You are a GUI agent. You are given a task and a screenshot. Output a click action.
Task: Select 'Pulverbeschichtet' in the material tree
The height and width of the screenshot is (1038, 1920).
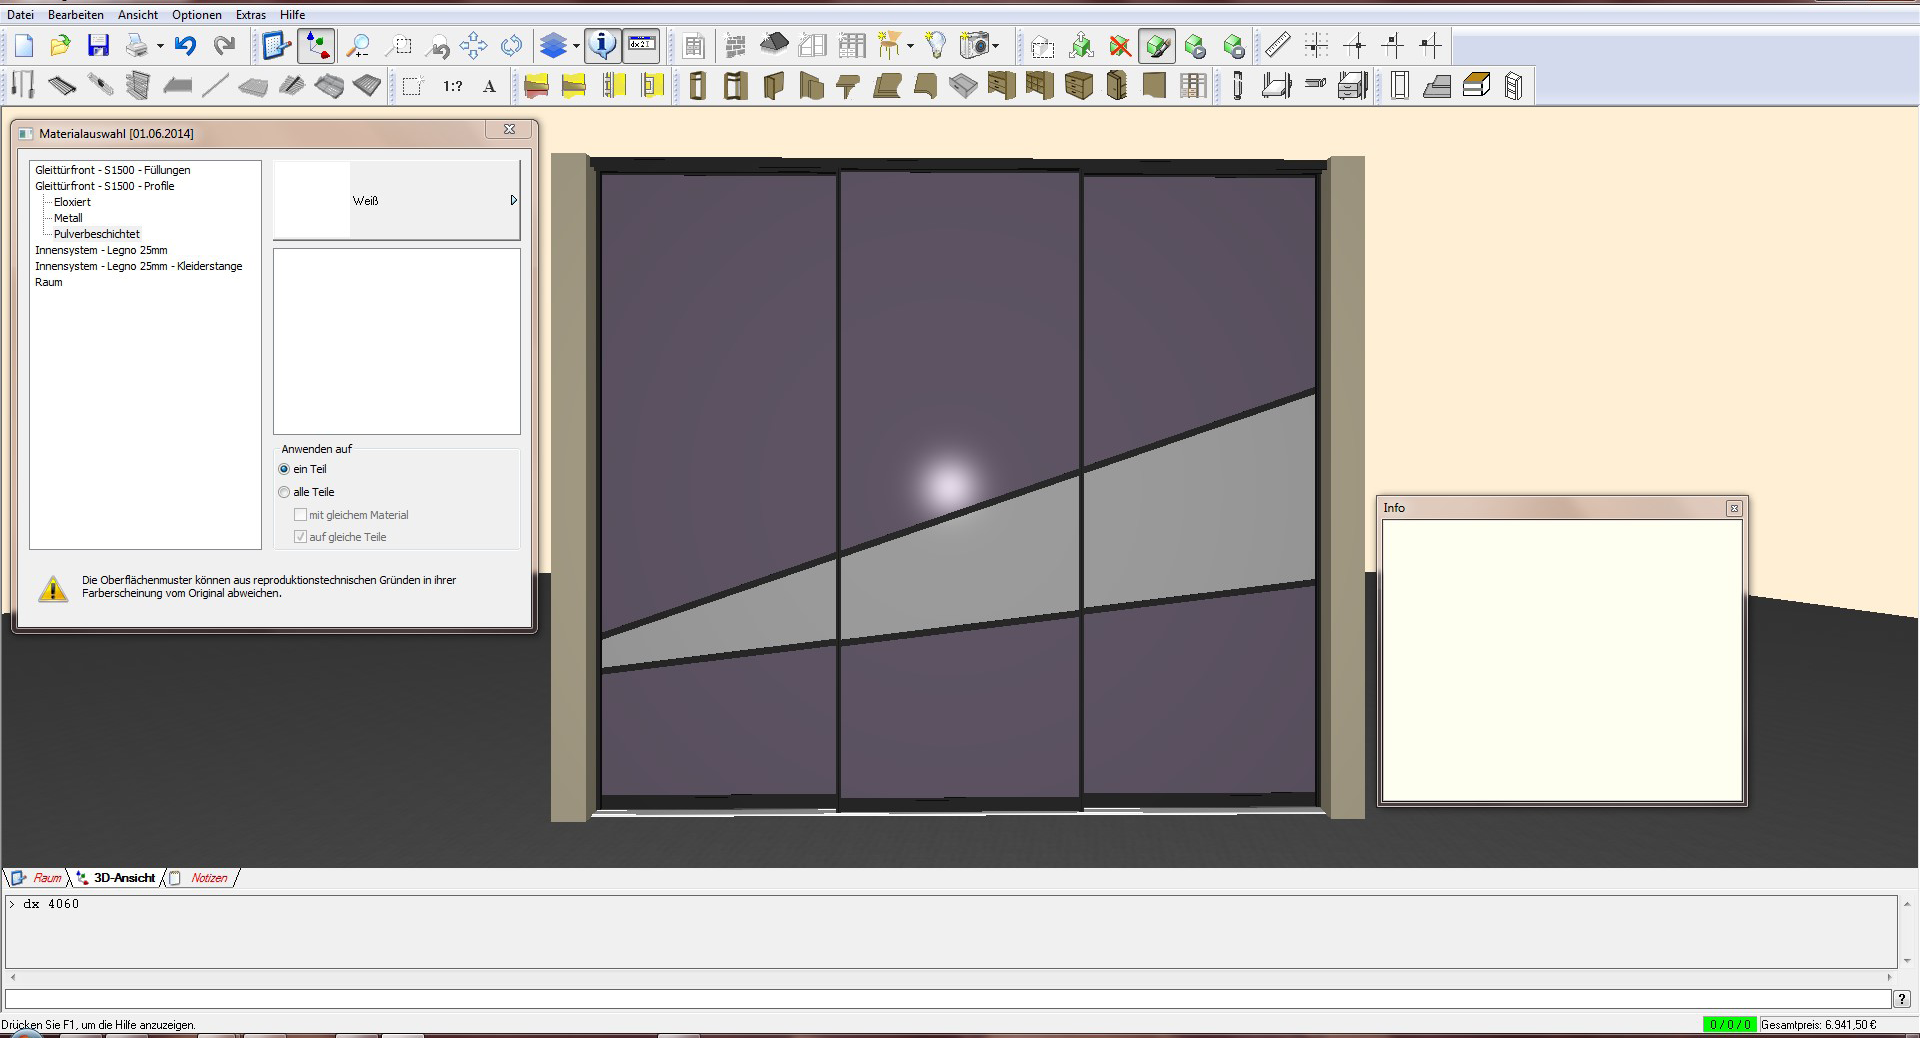coord(97,234)
